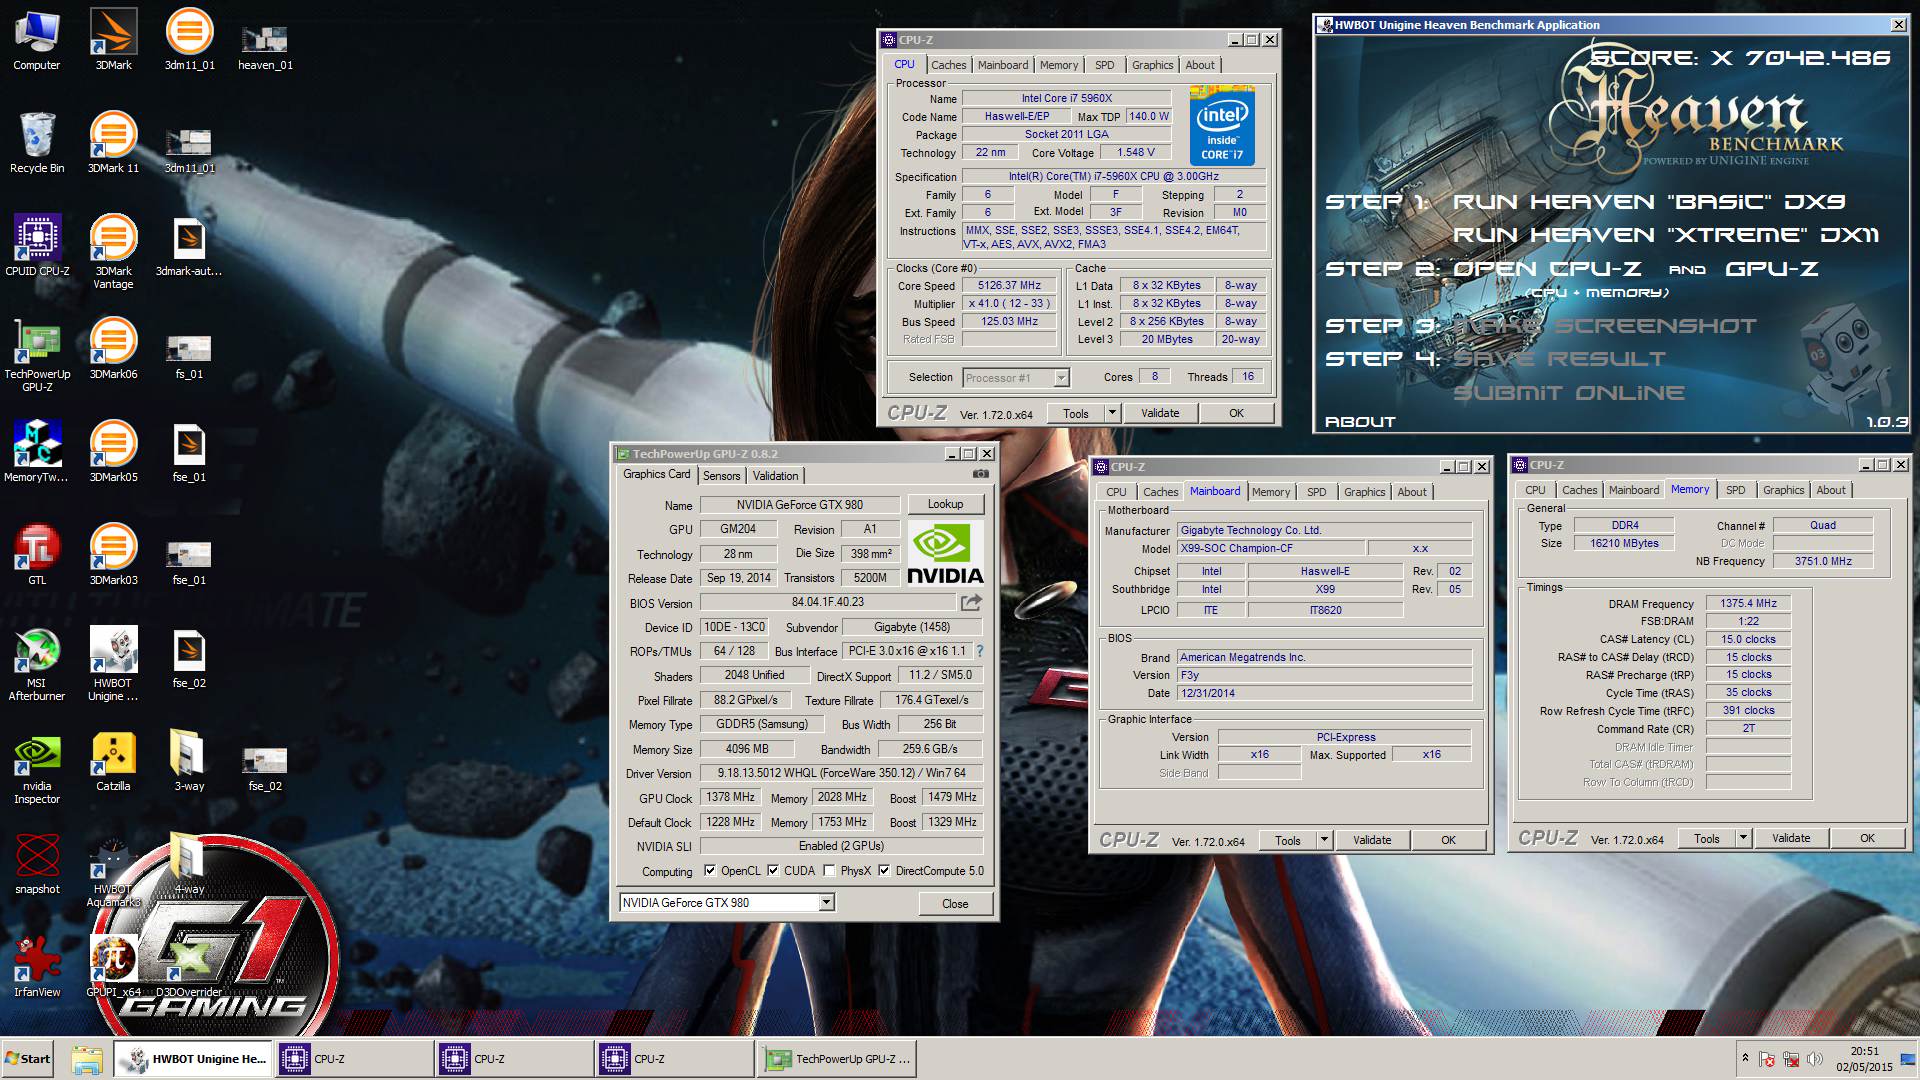The width and height of the screenshot is (1920, 1080).
Task: Click GPU-Z screenshot camera icon
Action: pos(981,474)
